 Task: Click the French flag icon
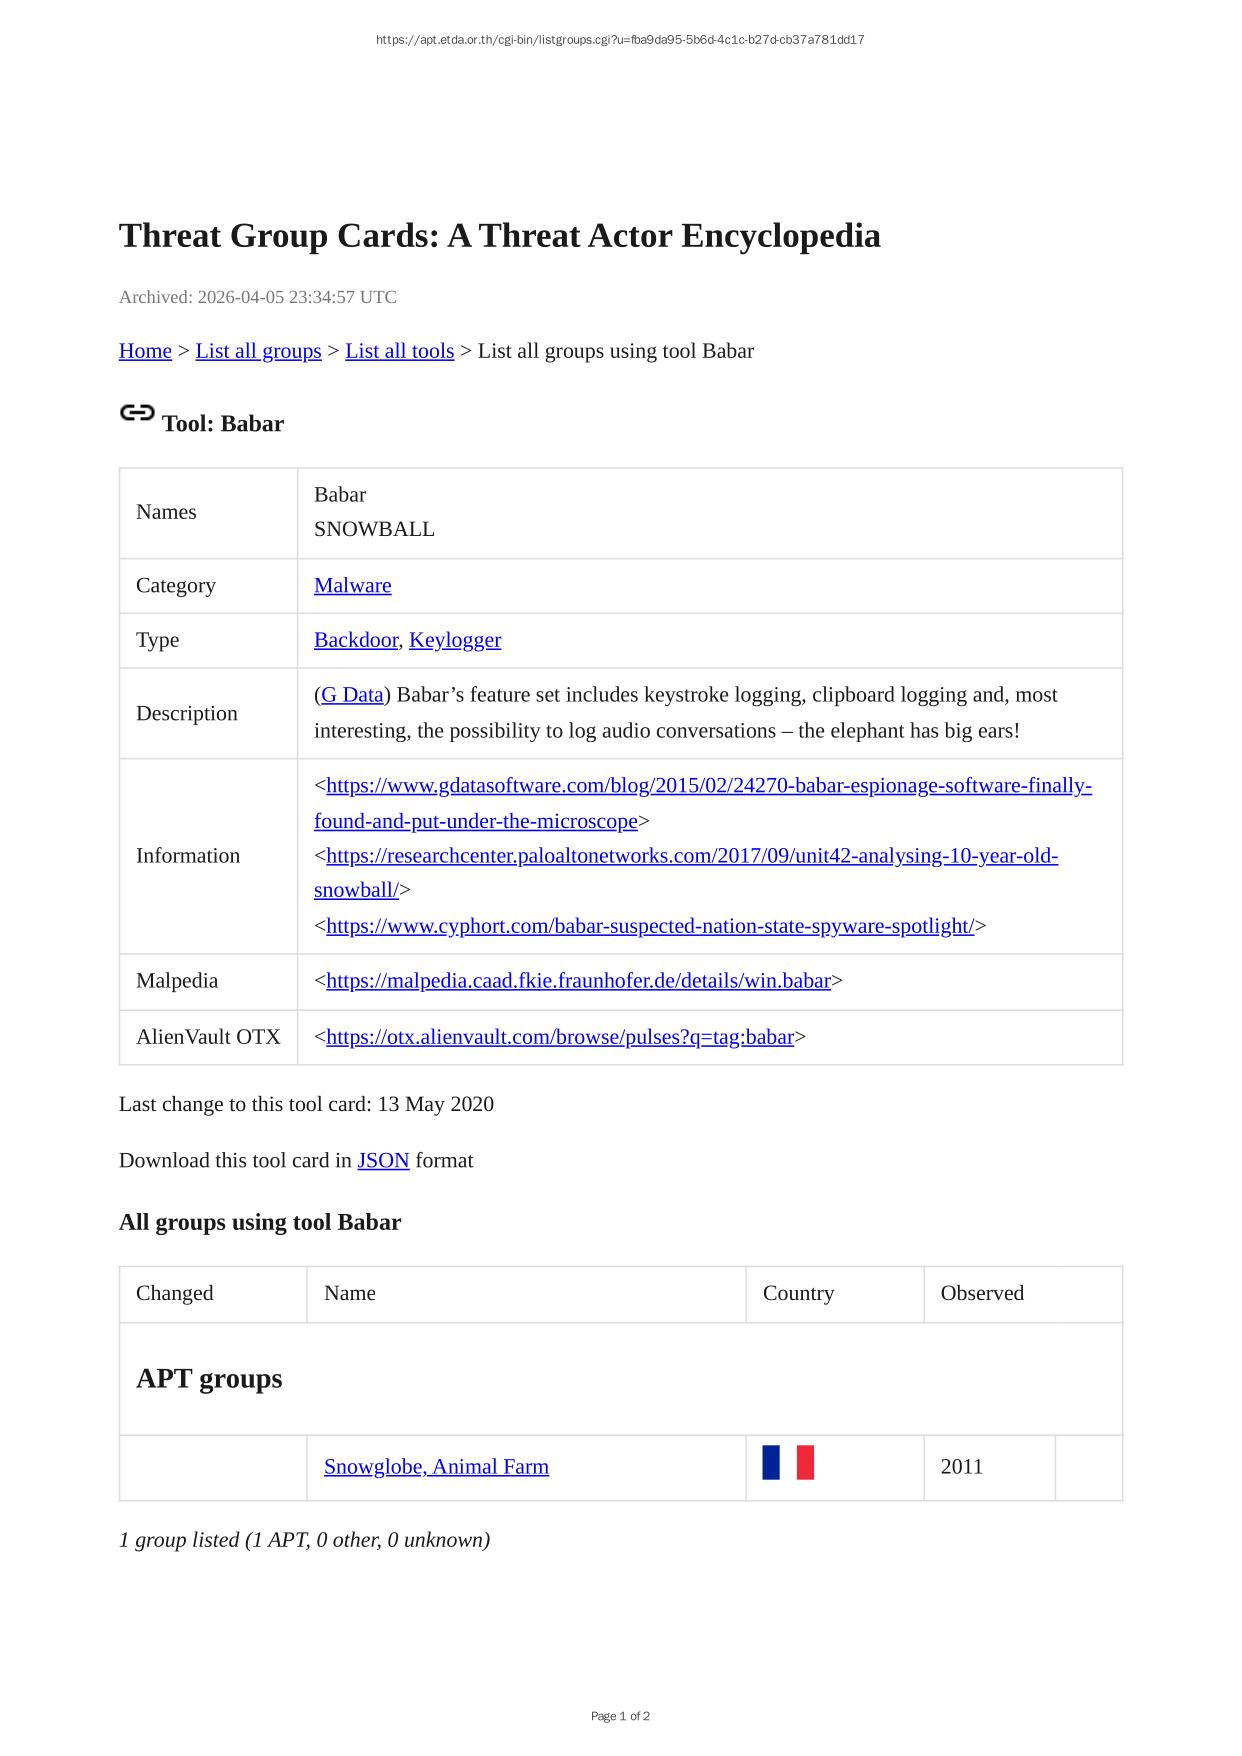(788, 1463)
